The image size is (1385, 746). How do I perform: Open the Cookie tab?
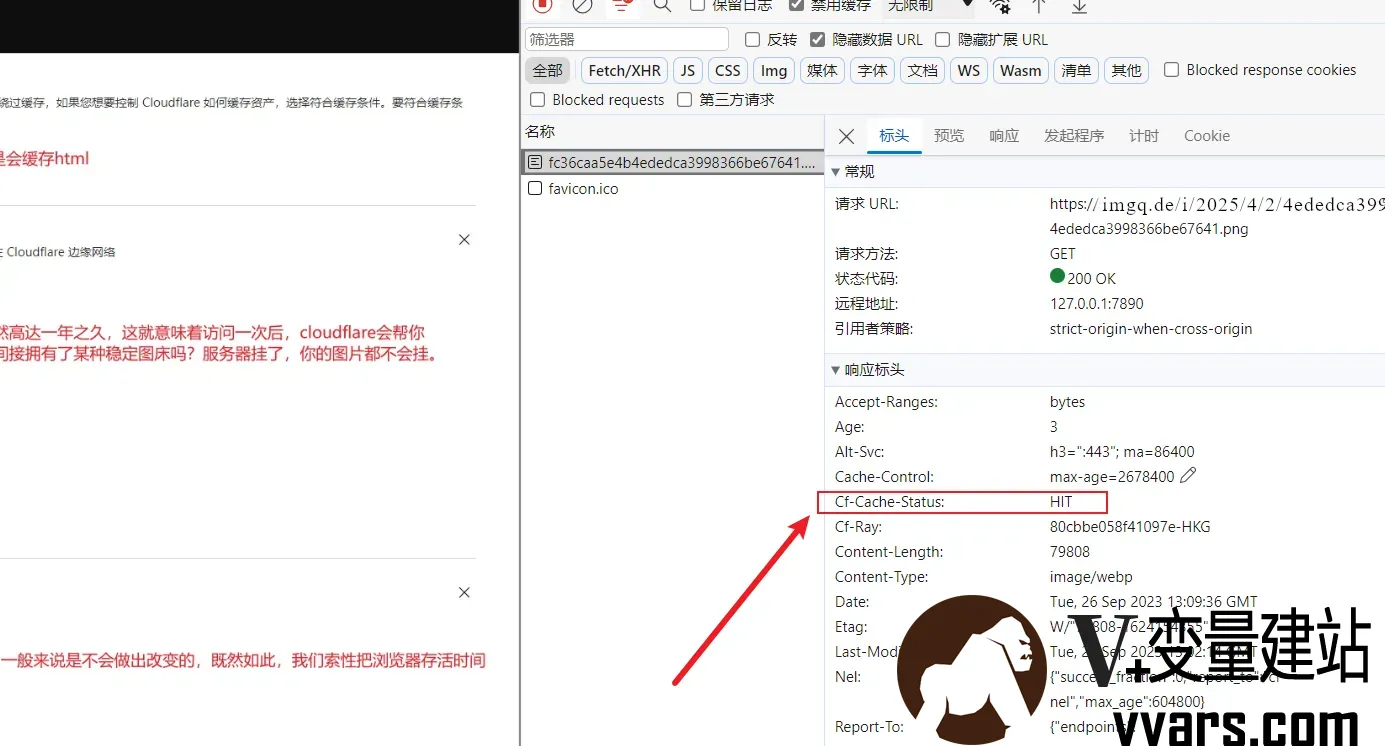coord(1207,136)
